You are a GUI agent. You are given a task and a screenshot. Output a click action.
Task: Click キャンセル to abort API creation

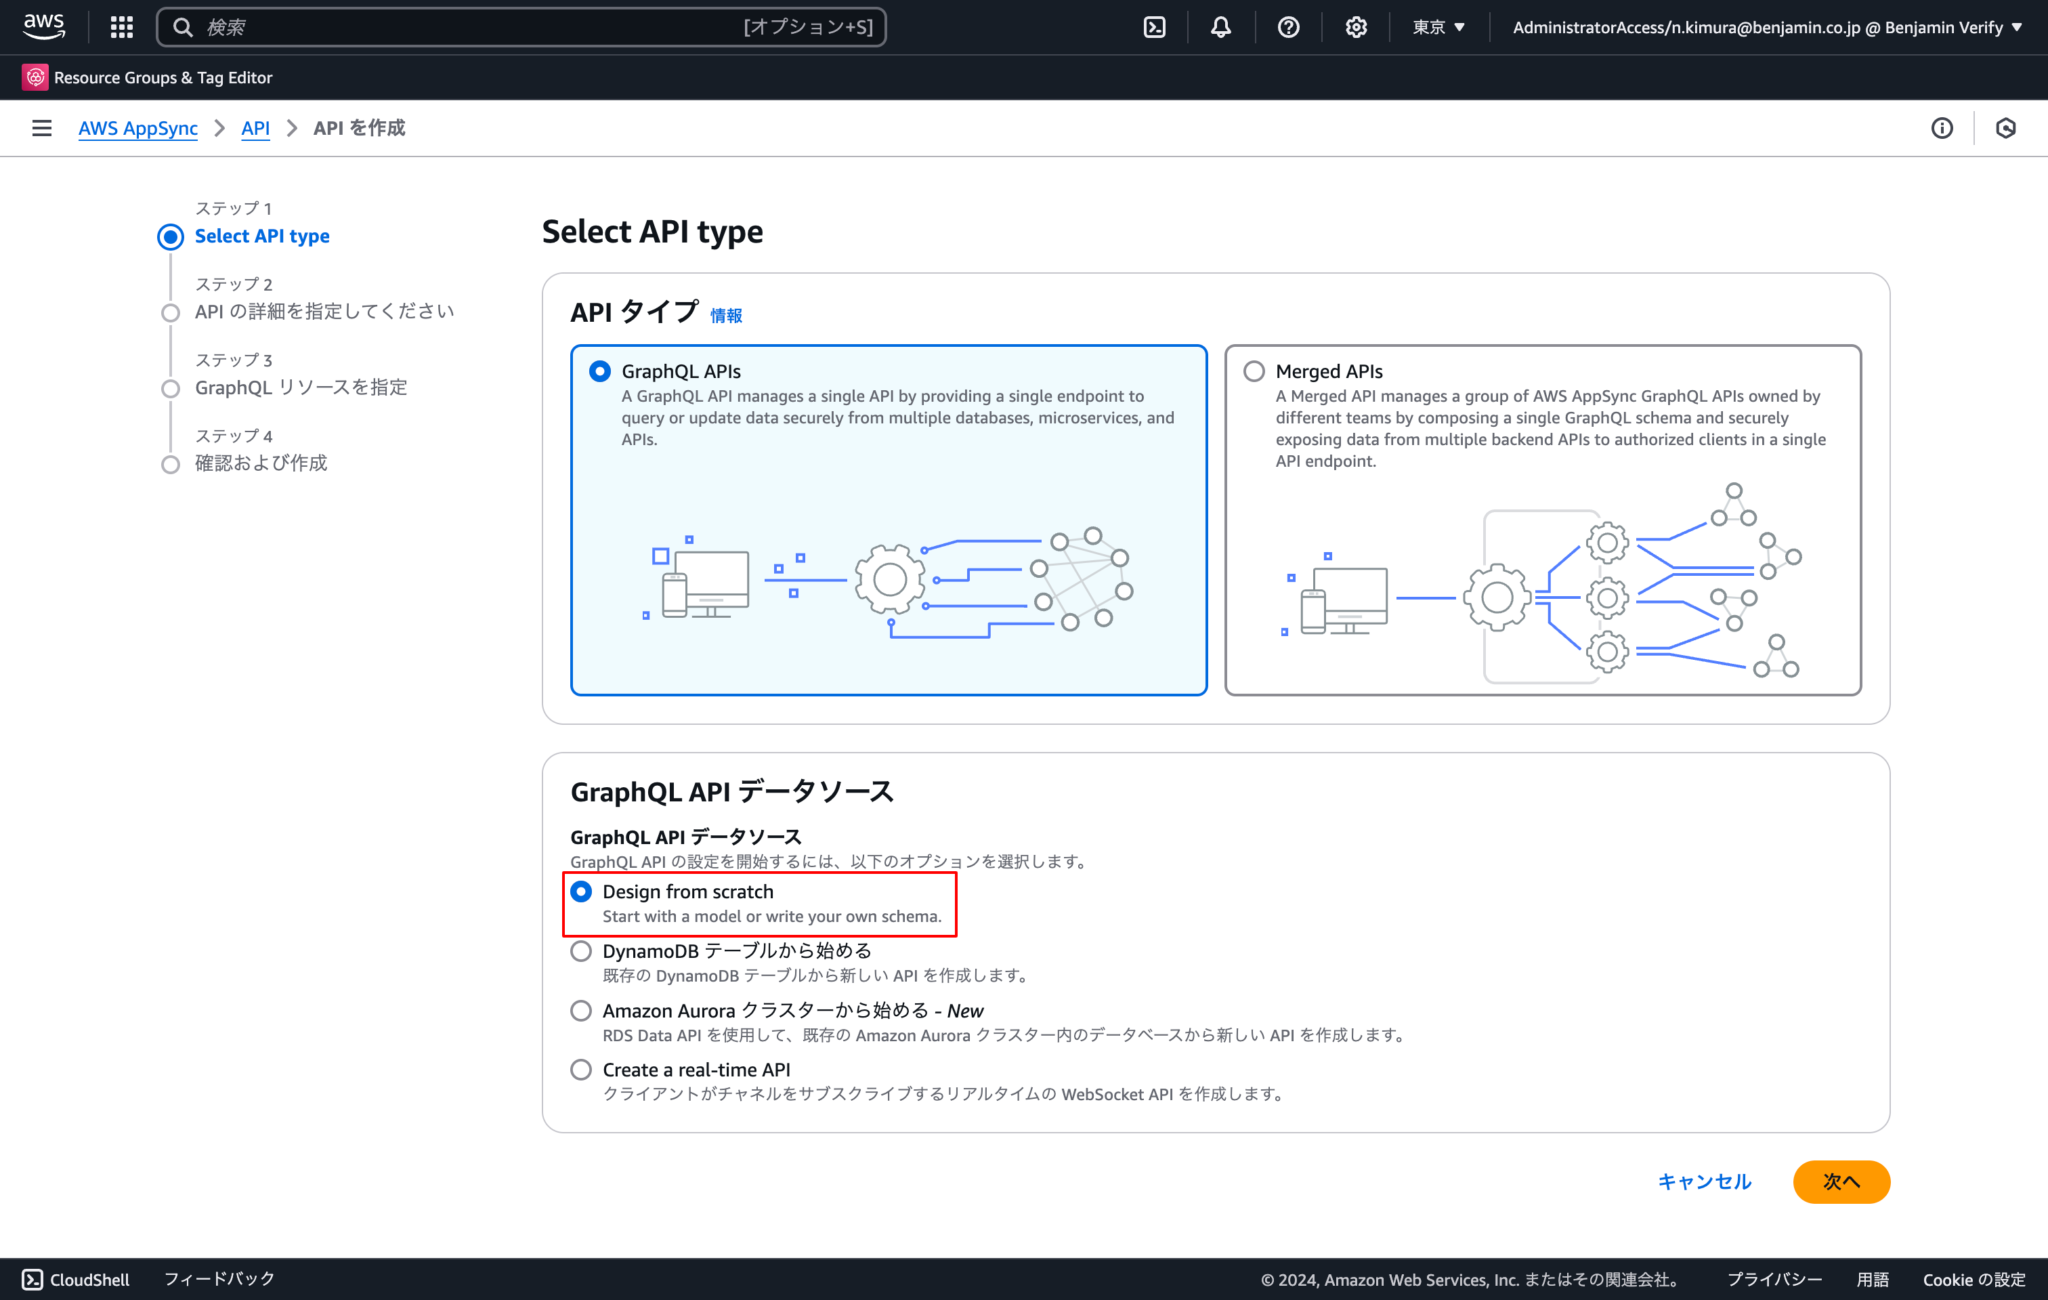click(x=1703, y=1181)
